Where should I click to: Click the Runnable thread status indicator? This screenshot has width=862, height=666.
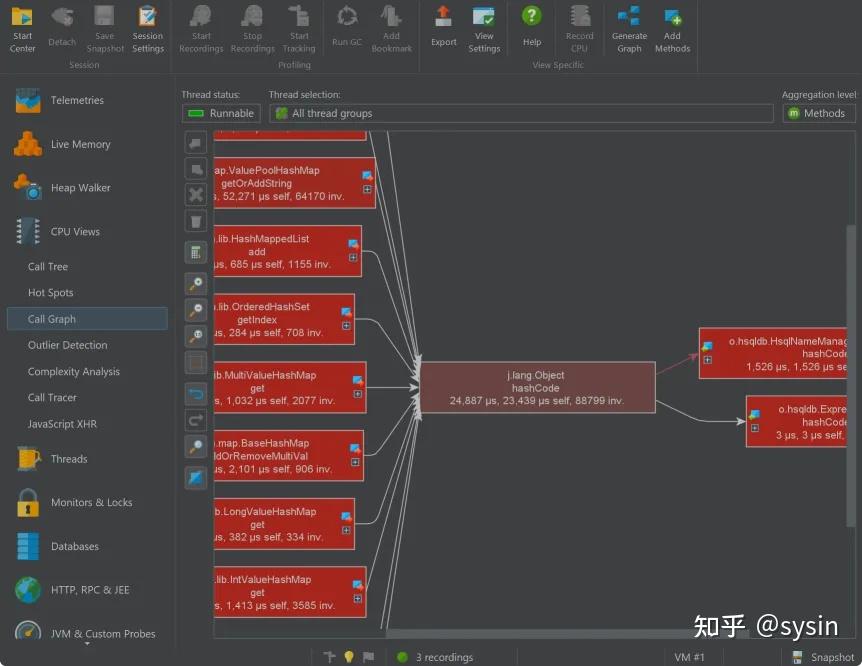pyautogui.click(x=220, y=113)
